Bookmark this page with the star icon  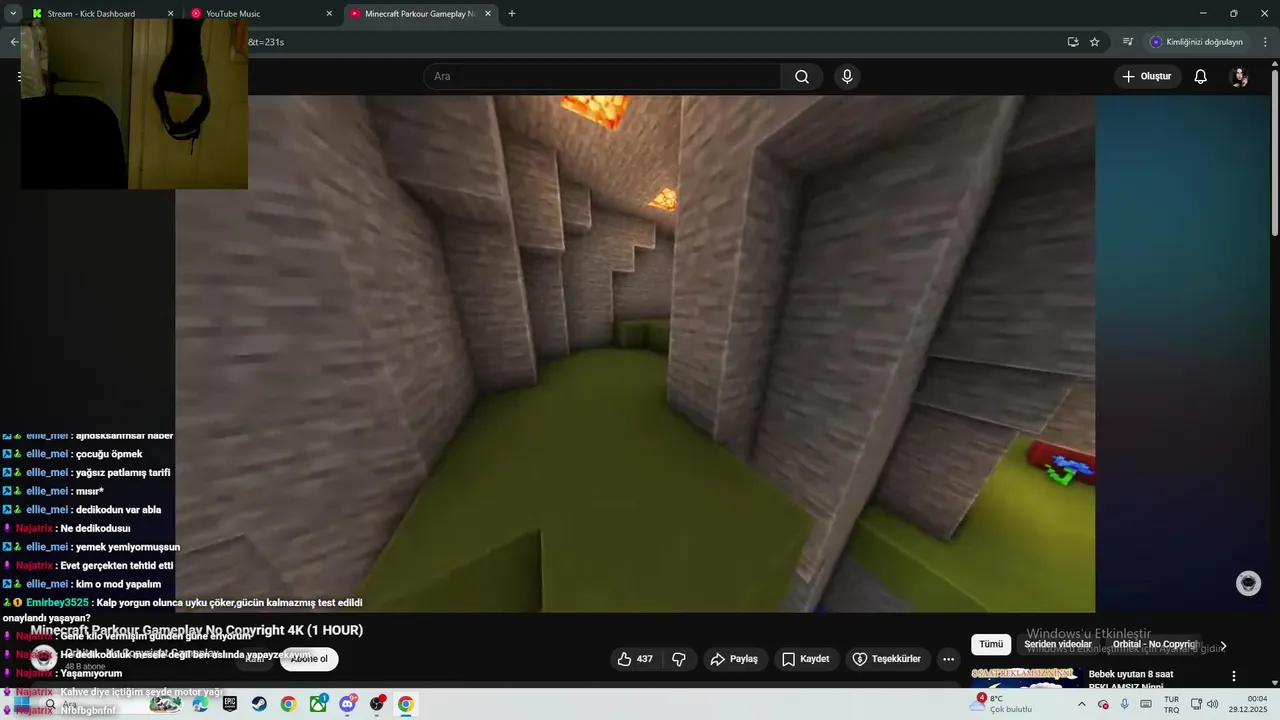pyautogui.click(x=1095, y=42)
